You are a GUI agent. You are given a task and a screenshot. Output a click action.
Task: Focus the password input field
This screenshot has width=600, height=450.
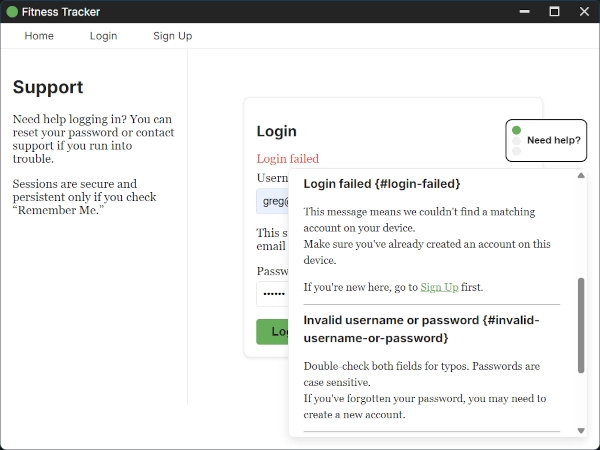[x=272, y=294]
